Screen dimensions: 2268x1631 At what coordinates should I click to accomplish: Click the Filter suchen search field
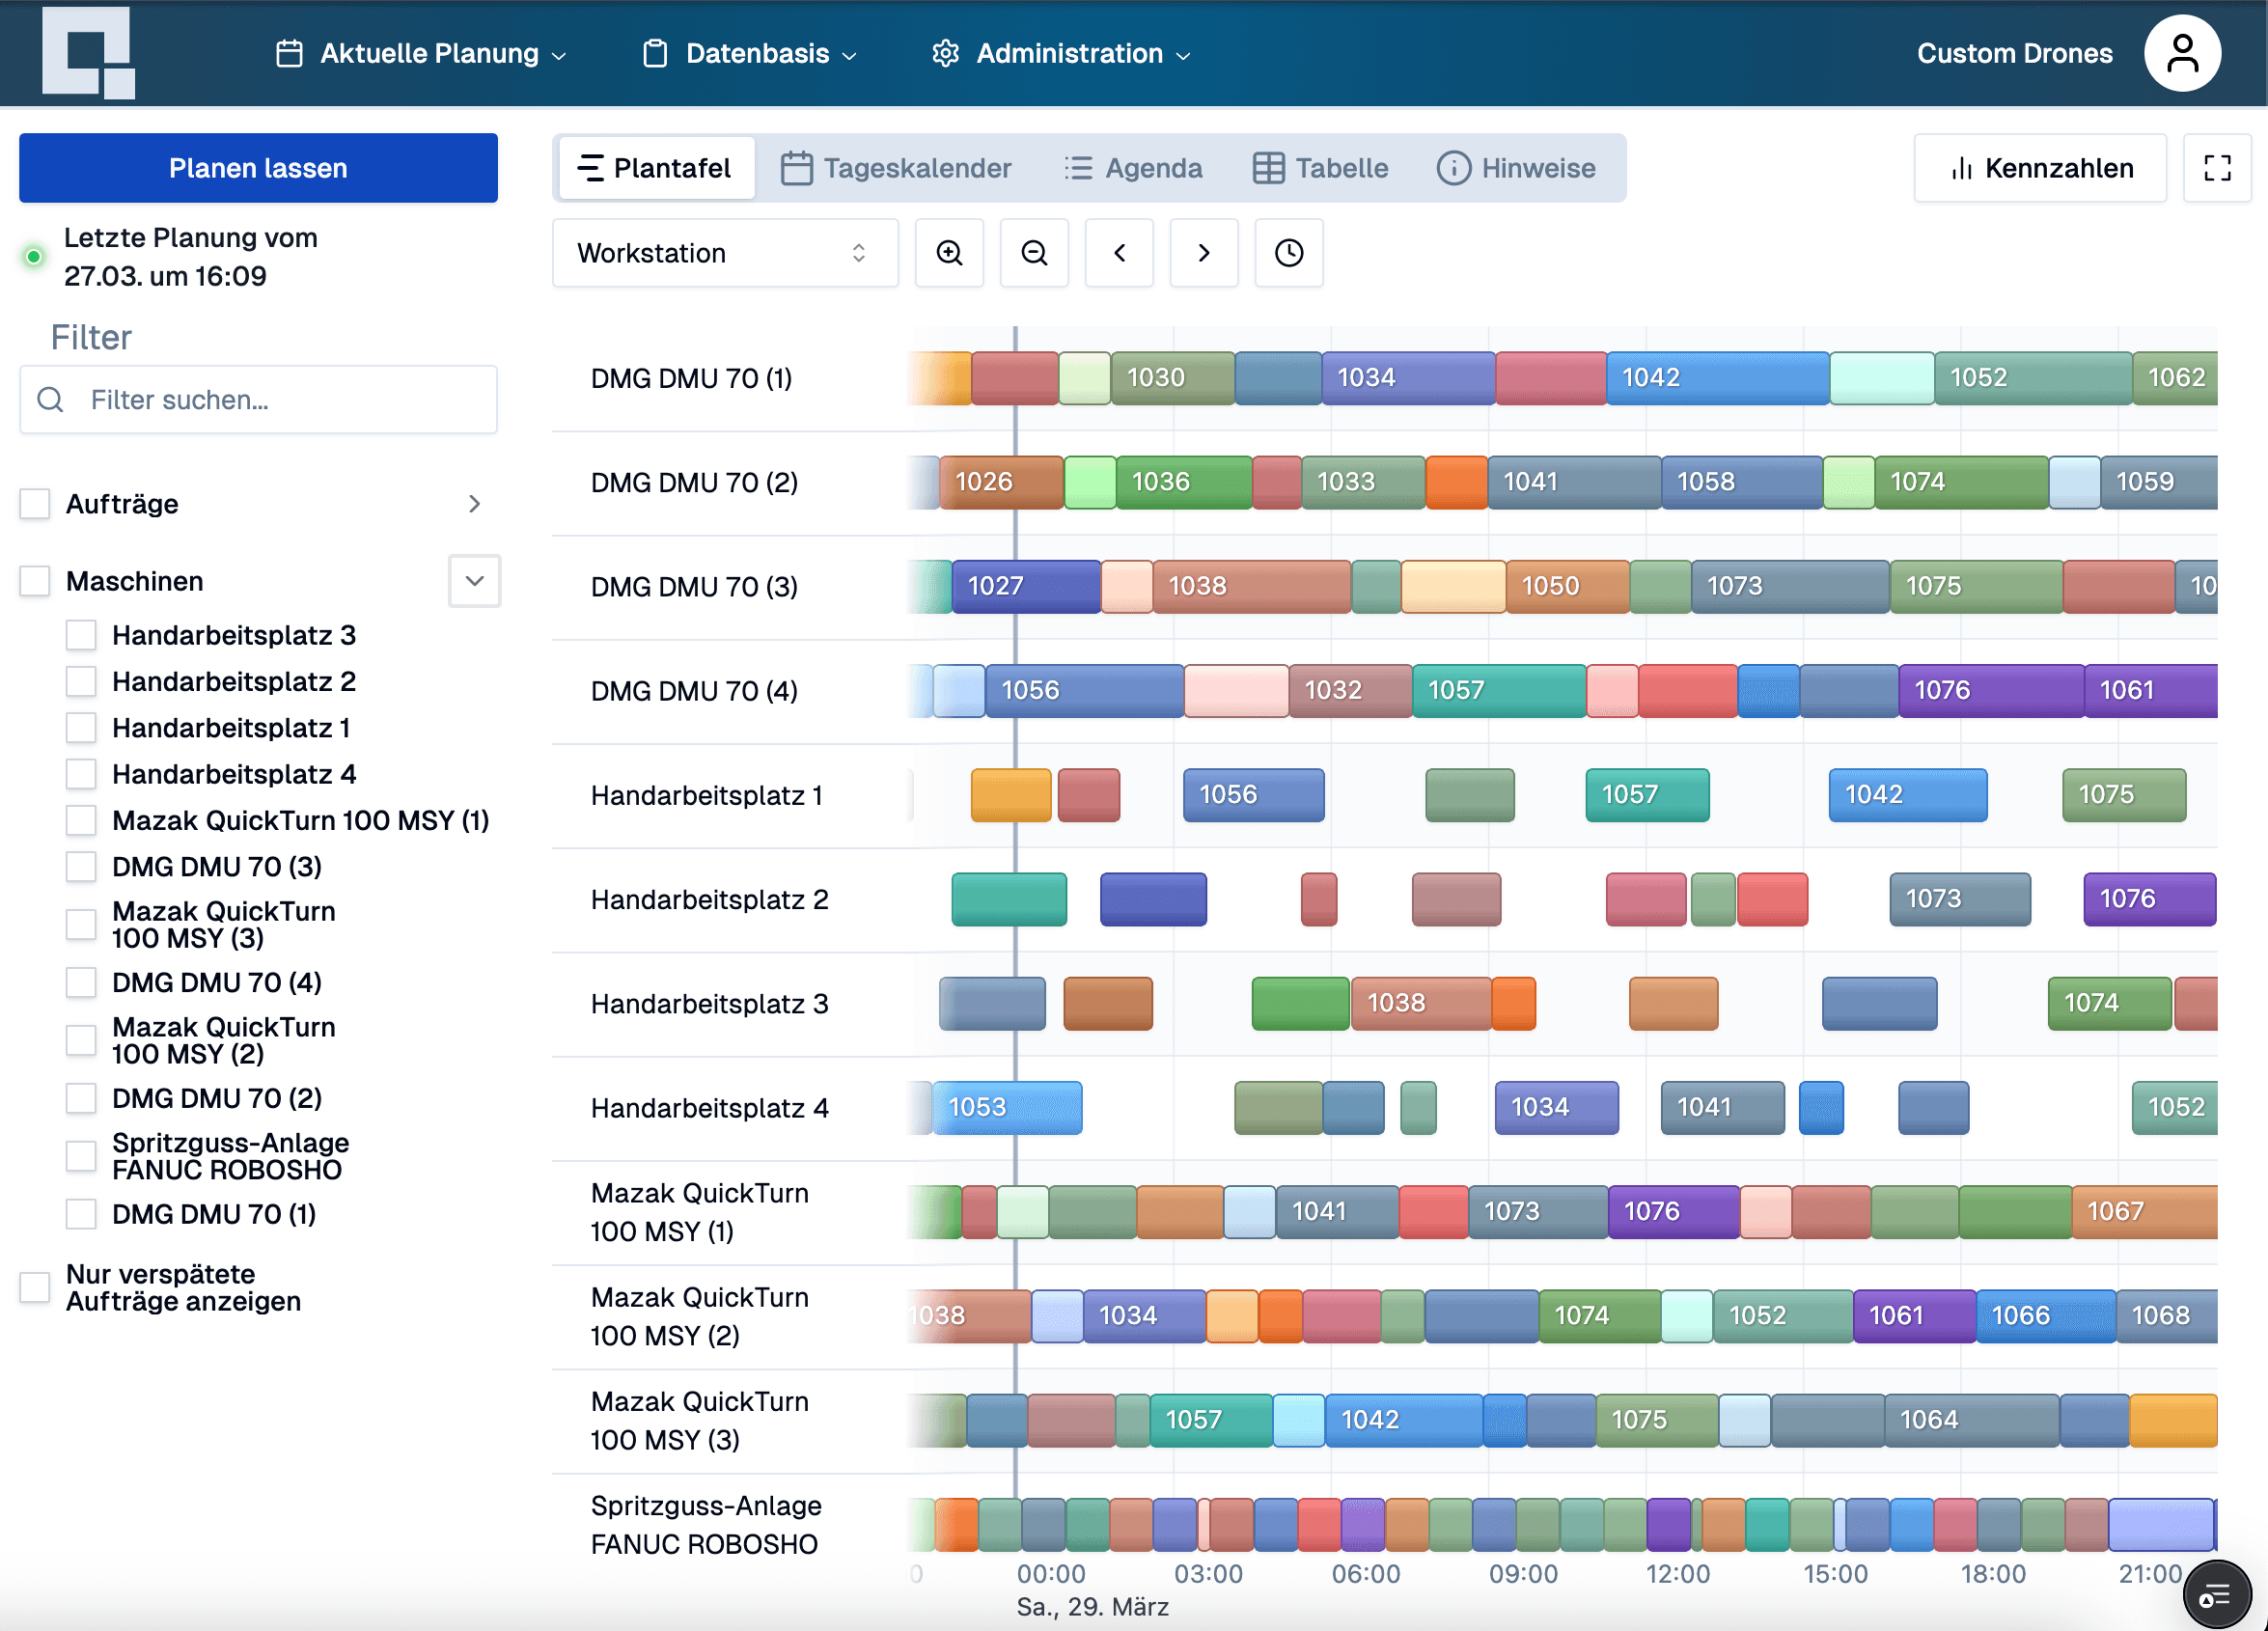click(x=258, y=400)
